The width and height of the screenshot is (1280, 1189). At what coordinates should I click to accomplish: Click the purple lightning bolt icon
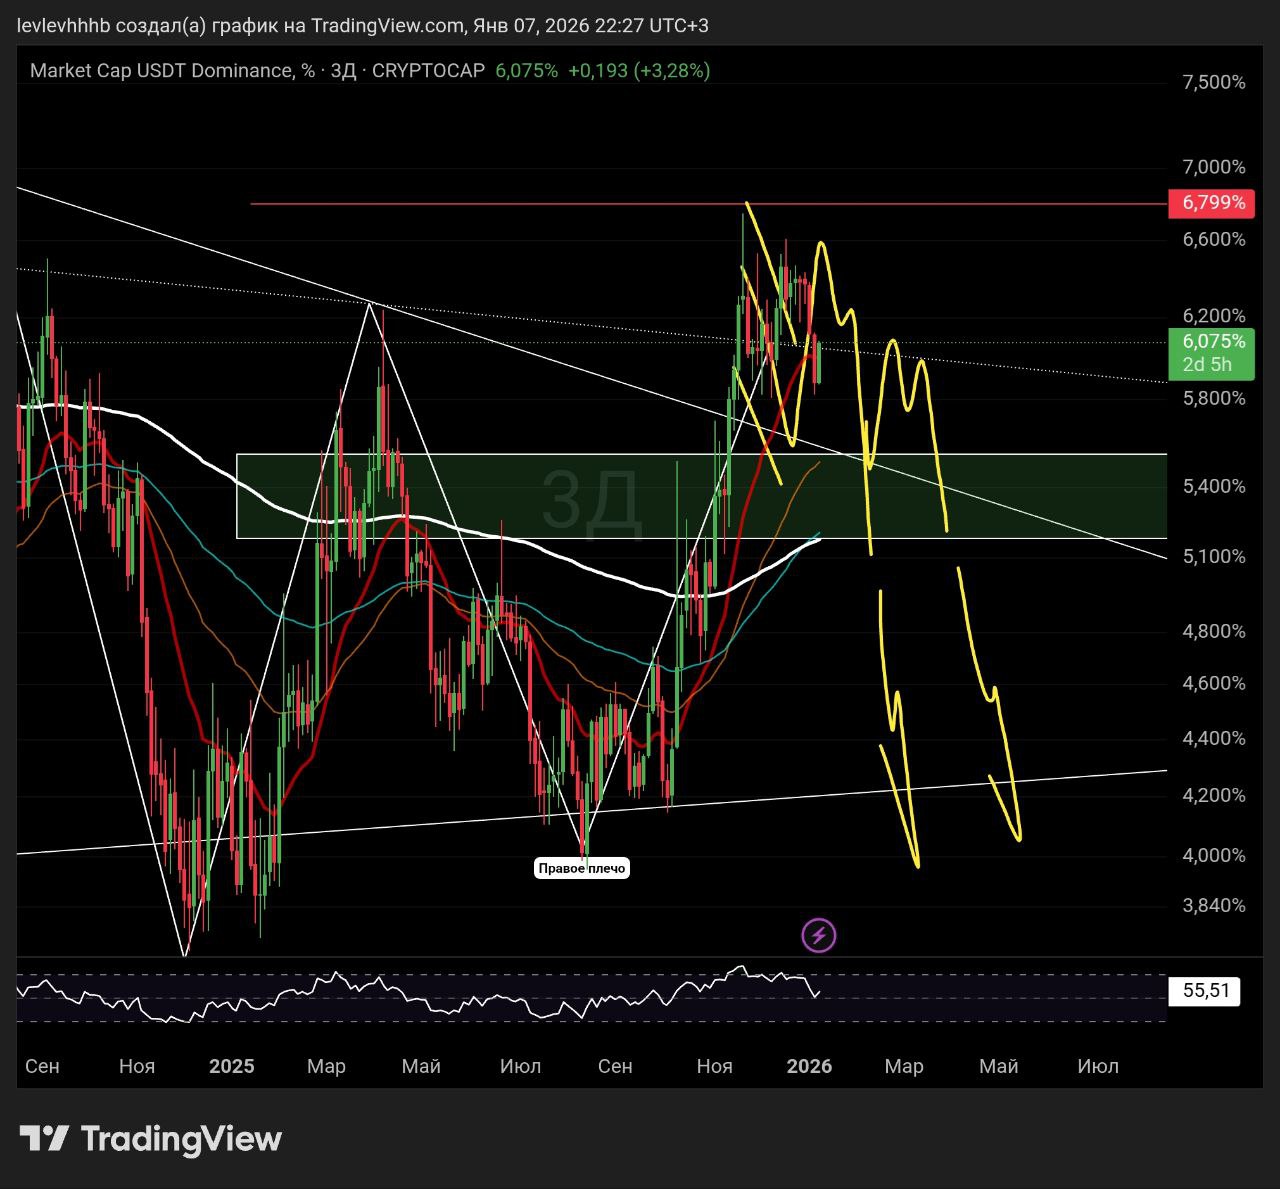[819, 936]
